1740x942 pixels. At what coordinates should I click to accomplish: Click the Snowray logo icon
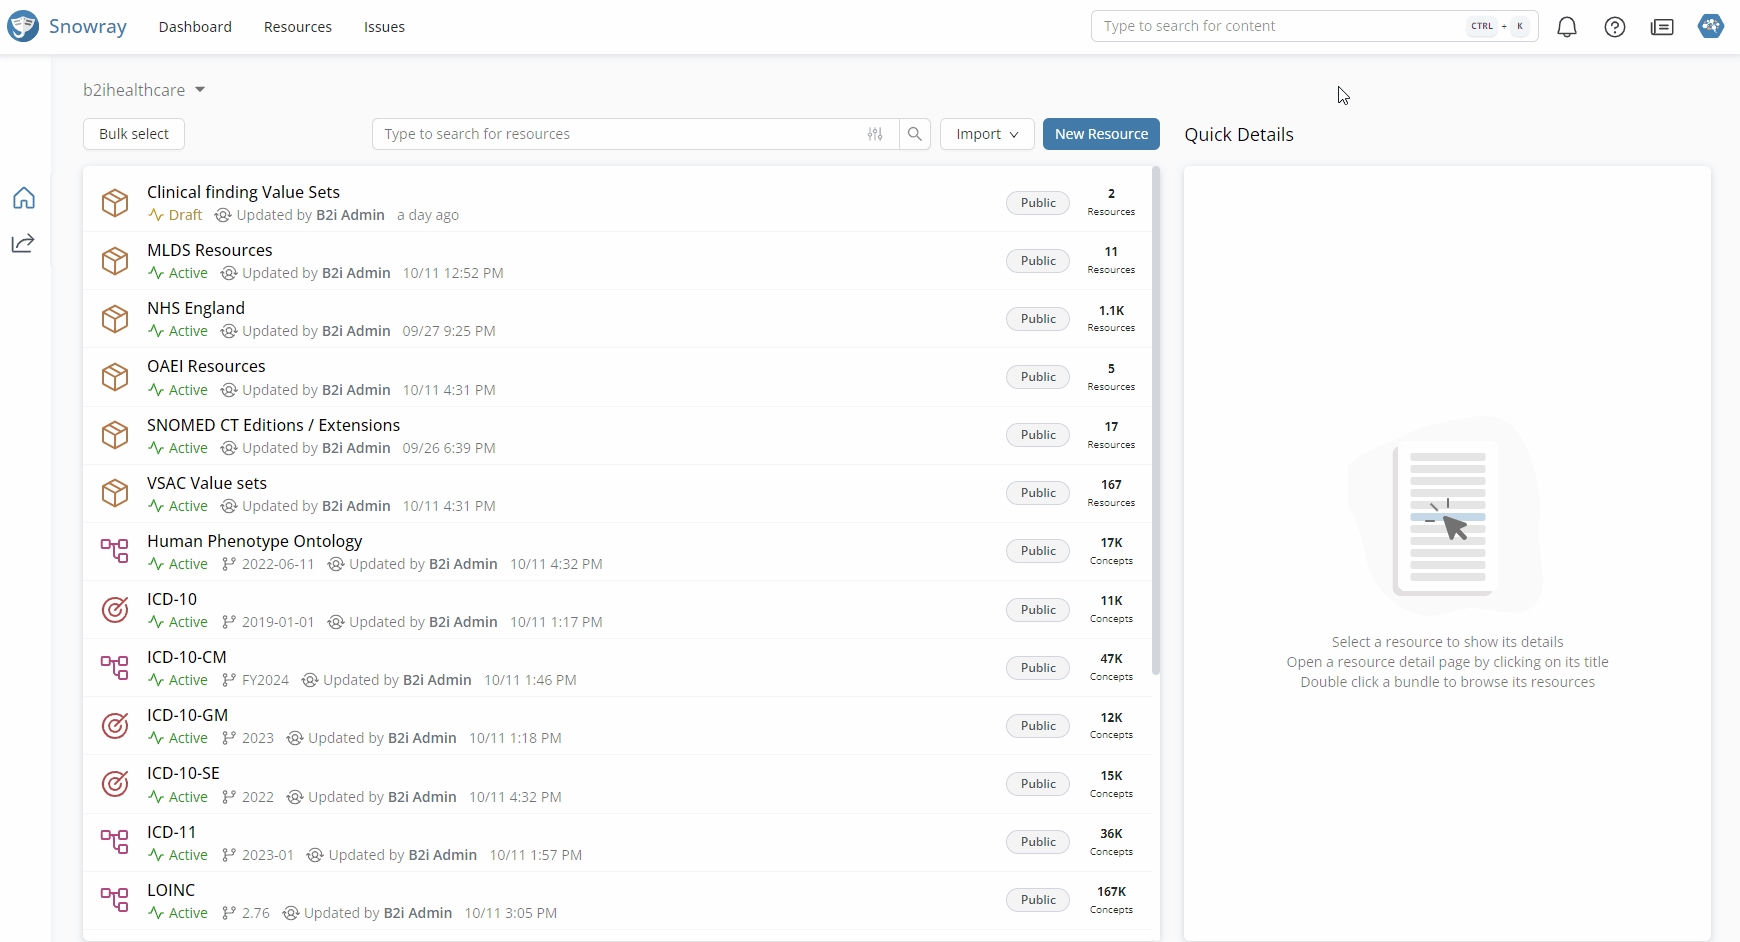23,26
